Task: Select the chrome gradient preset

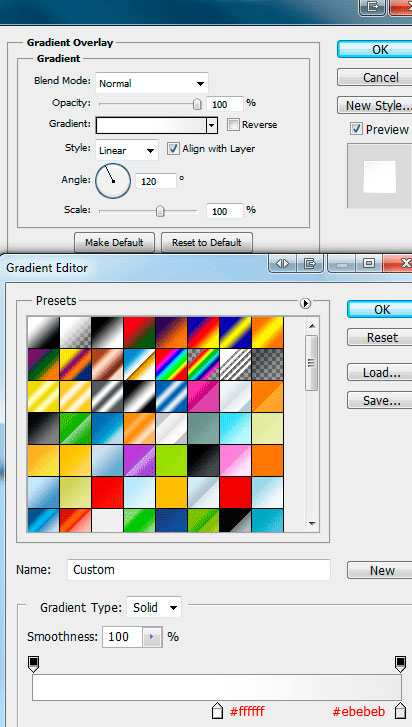Action: pos(139,364)
